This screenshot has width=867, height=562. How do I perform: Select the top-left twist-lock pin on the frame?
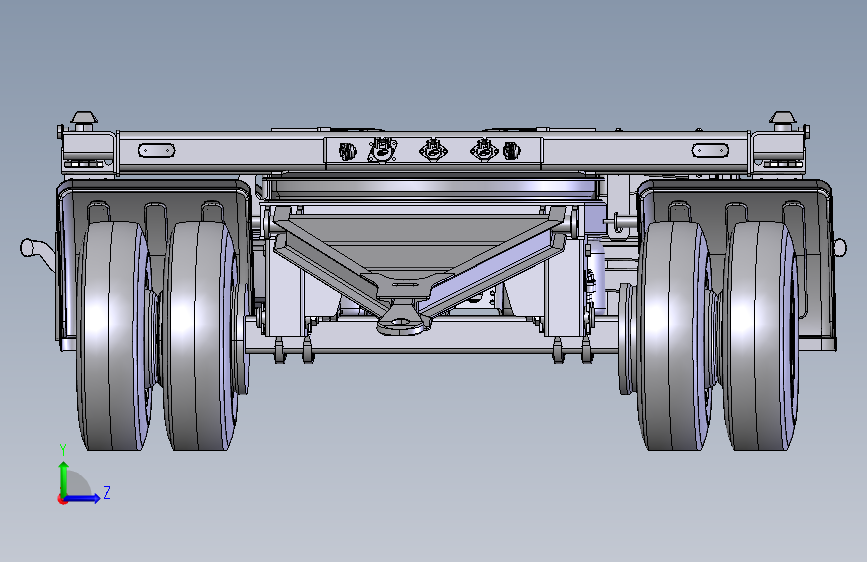click(x=84, y=121)
